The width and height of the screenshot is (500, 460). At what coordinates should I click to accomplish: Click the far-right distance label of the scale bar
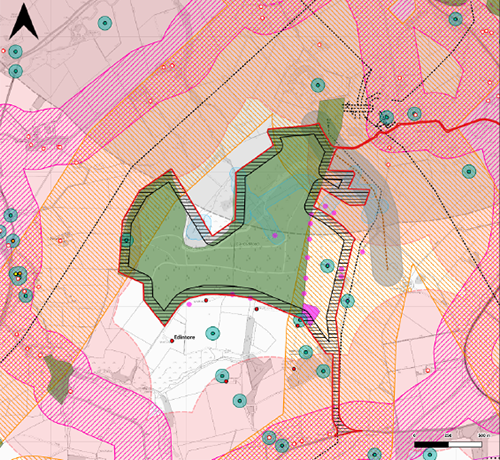(484, 435)
